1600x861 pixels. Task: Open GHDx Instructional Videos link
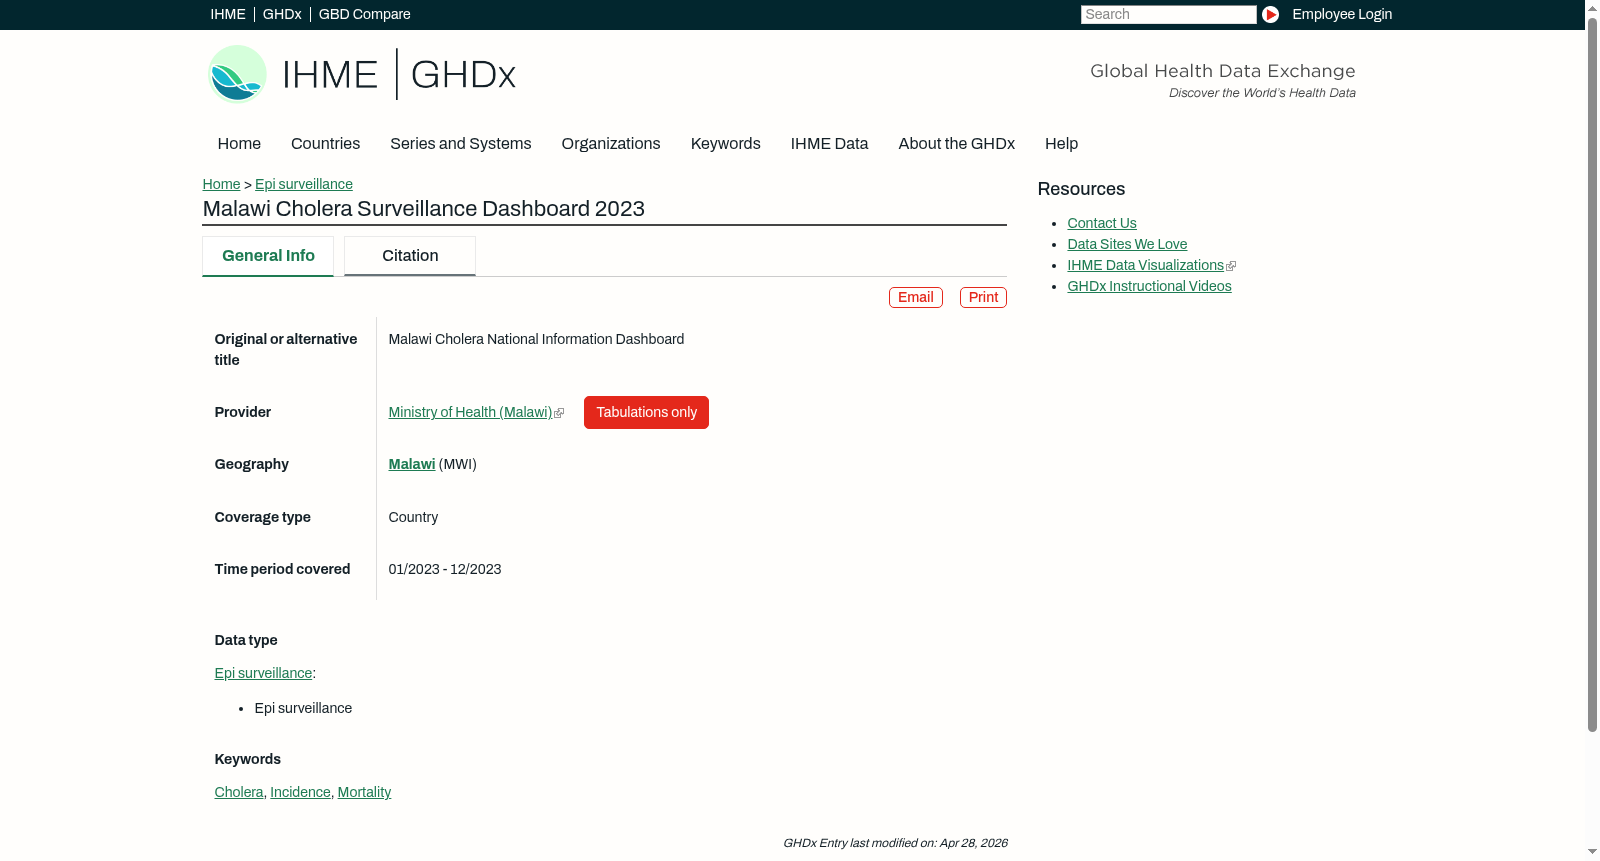1149,287
